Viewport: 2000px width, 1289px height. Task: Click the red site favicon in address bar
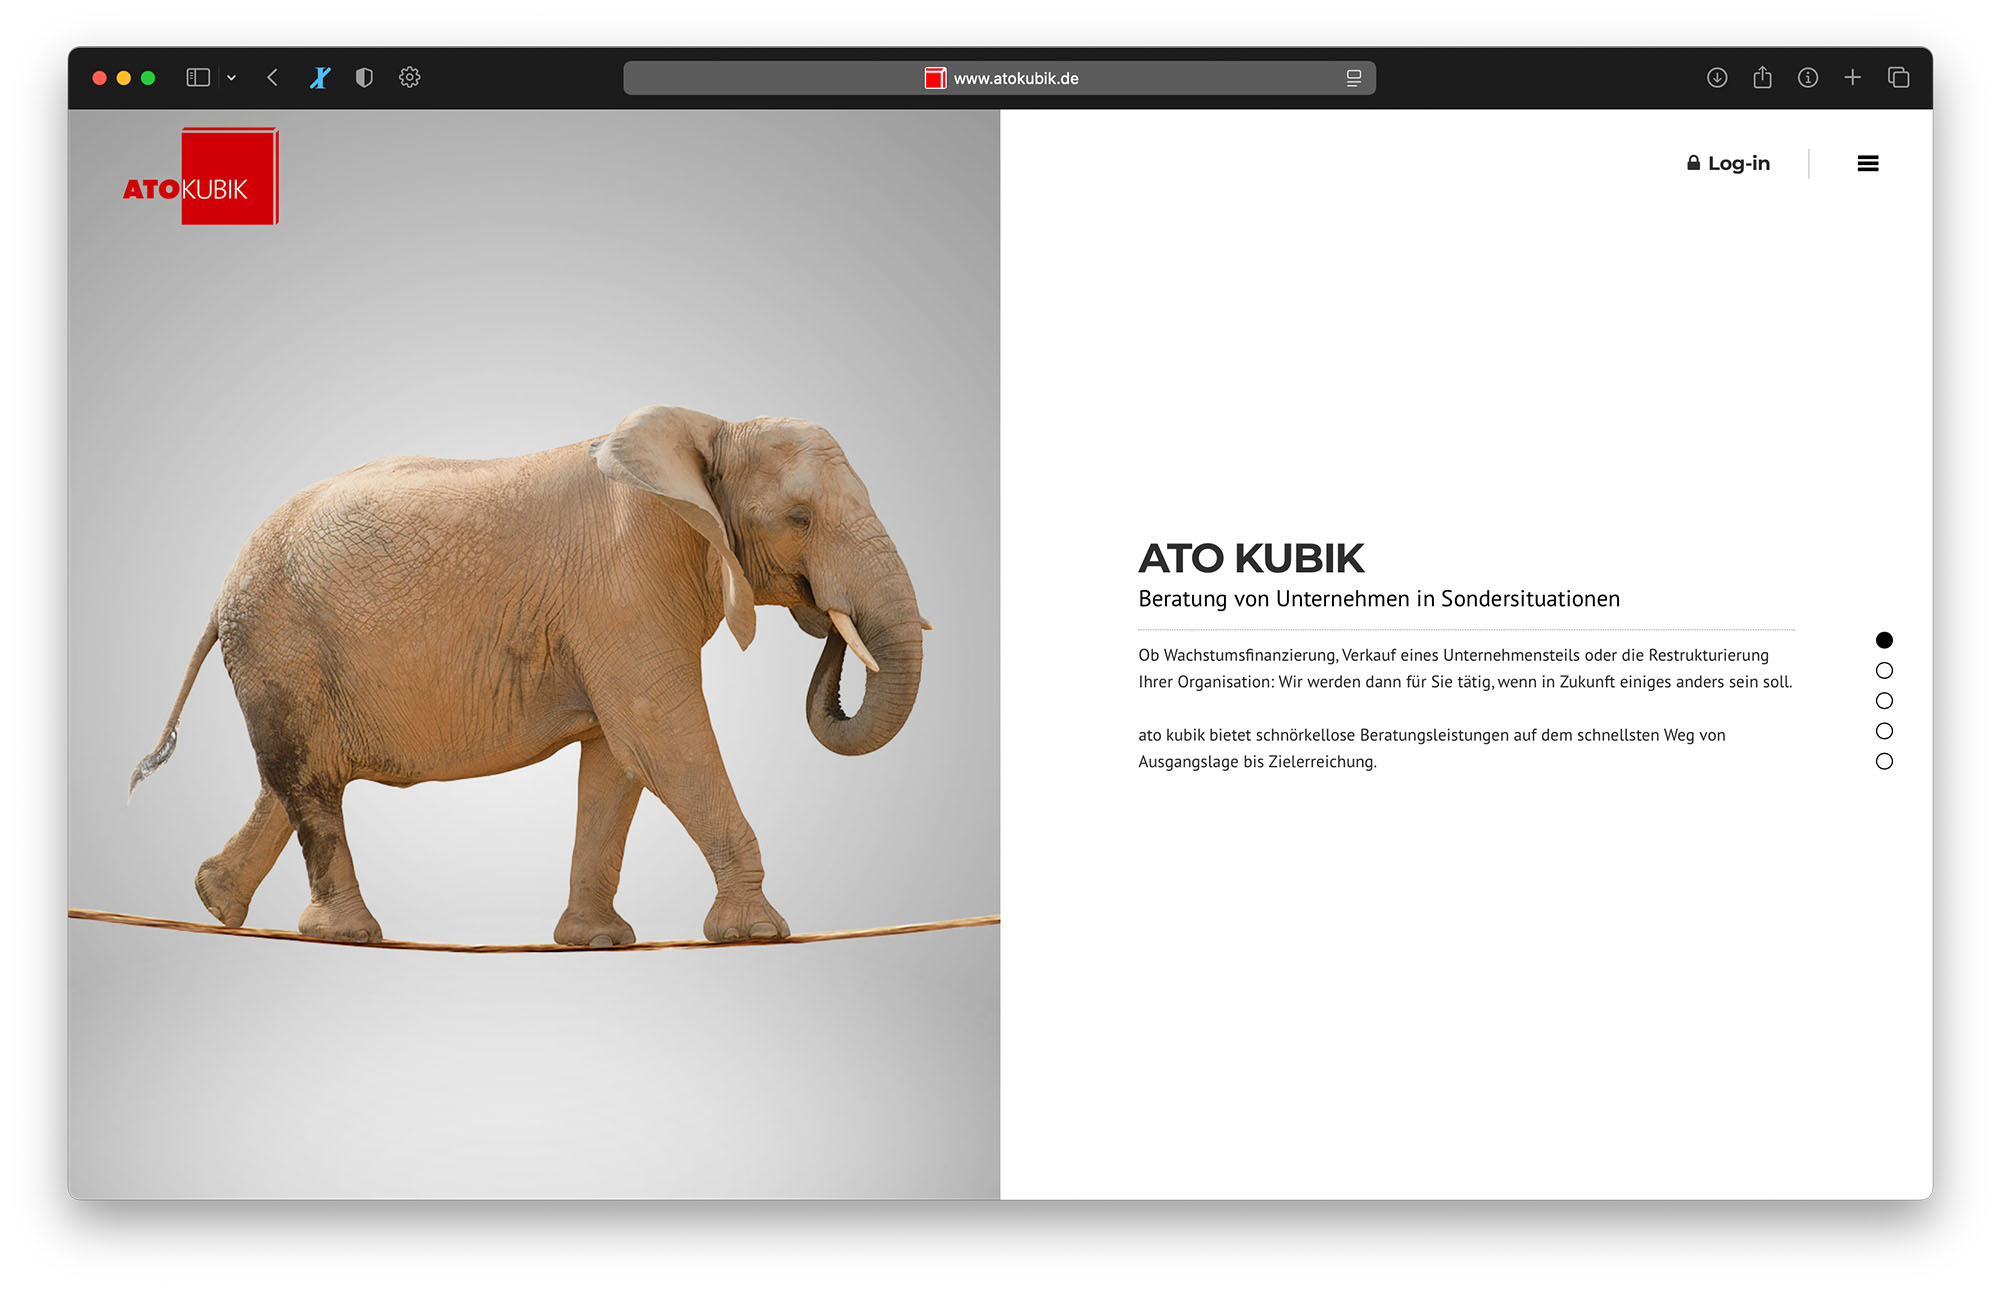pos(935,78)
